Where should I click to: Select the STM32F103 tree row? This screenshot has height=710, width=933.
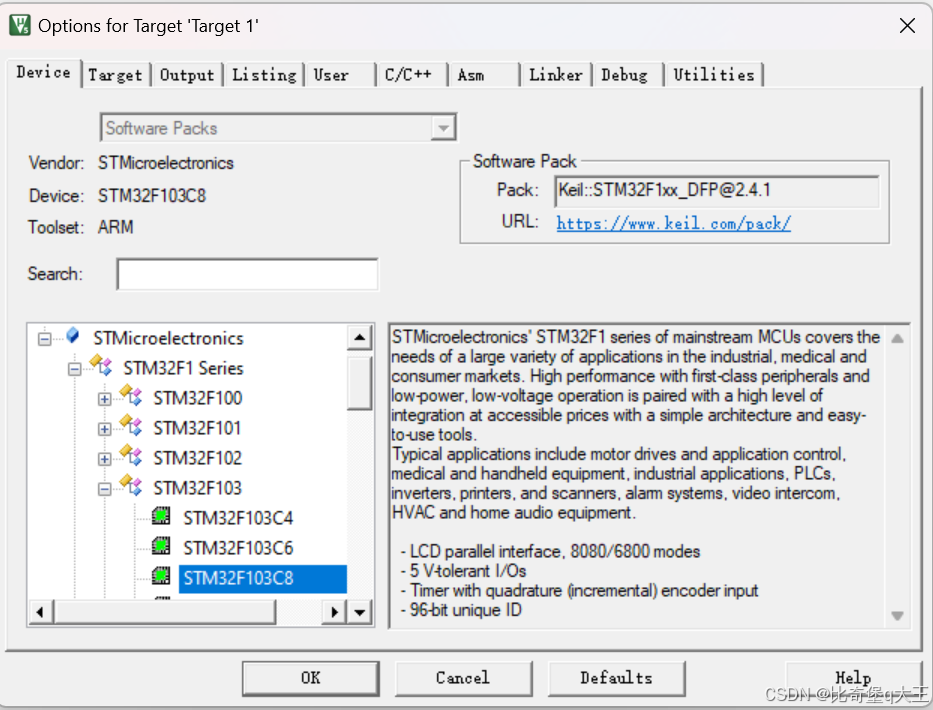click(198, 488)
